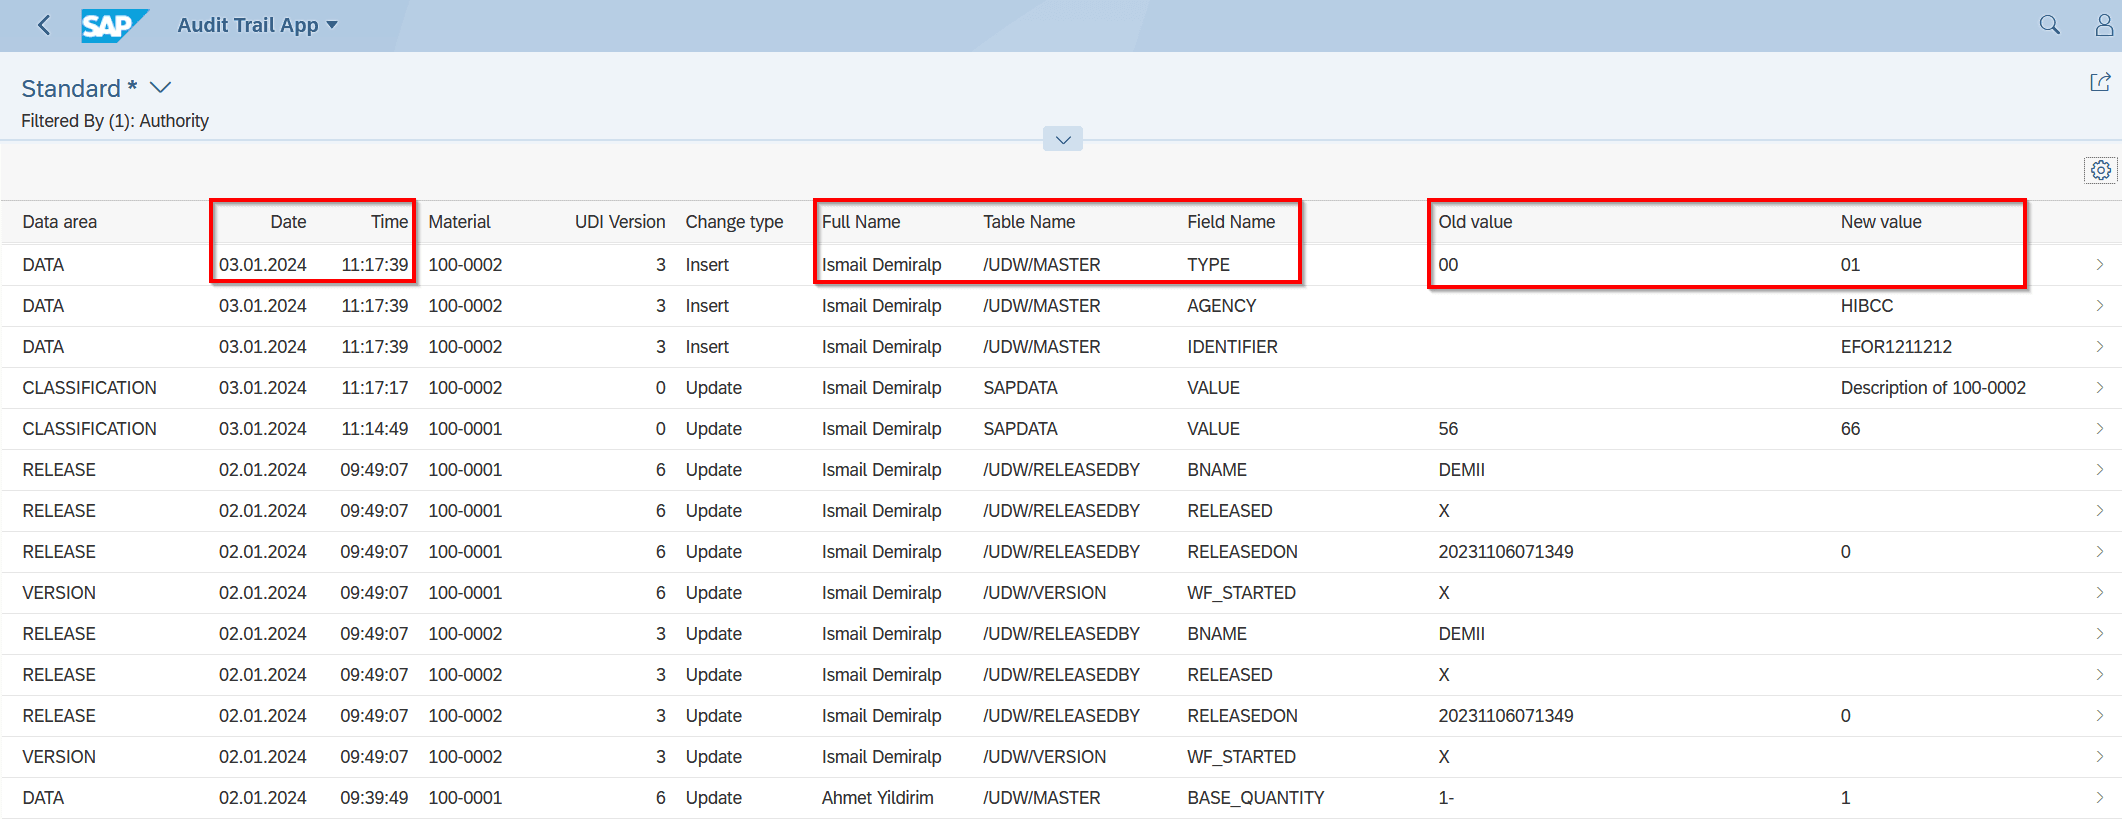Click the Full Name column header
Screen dimensions: 2122x819
861,222
